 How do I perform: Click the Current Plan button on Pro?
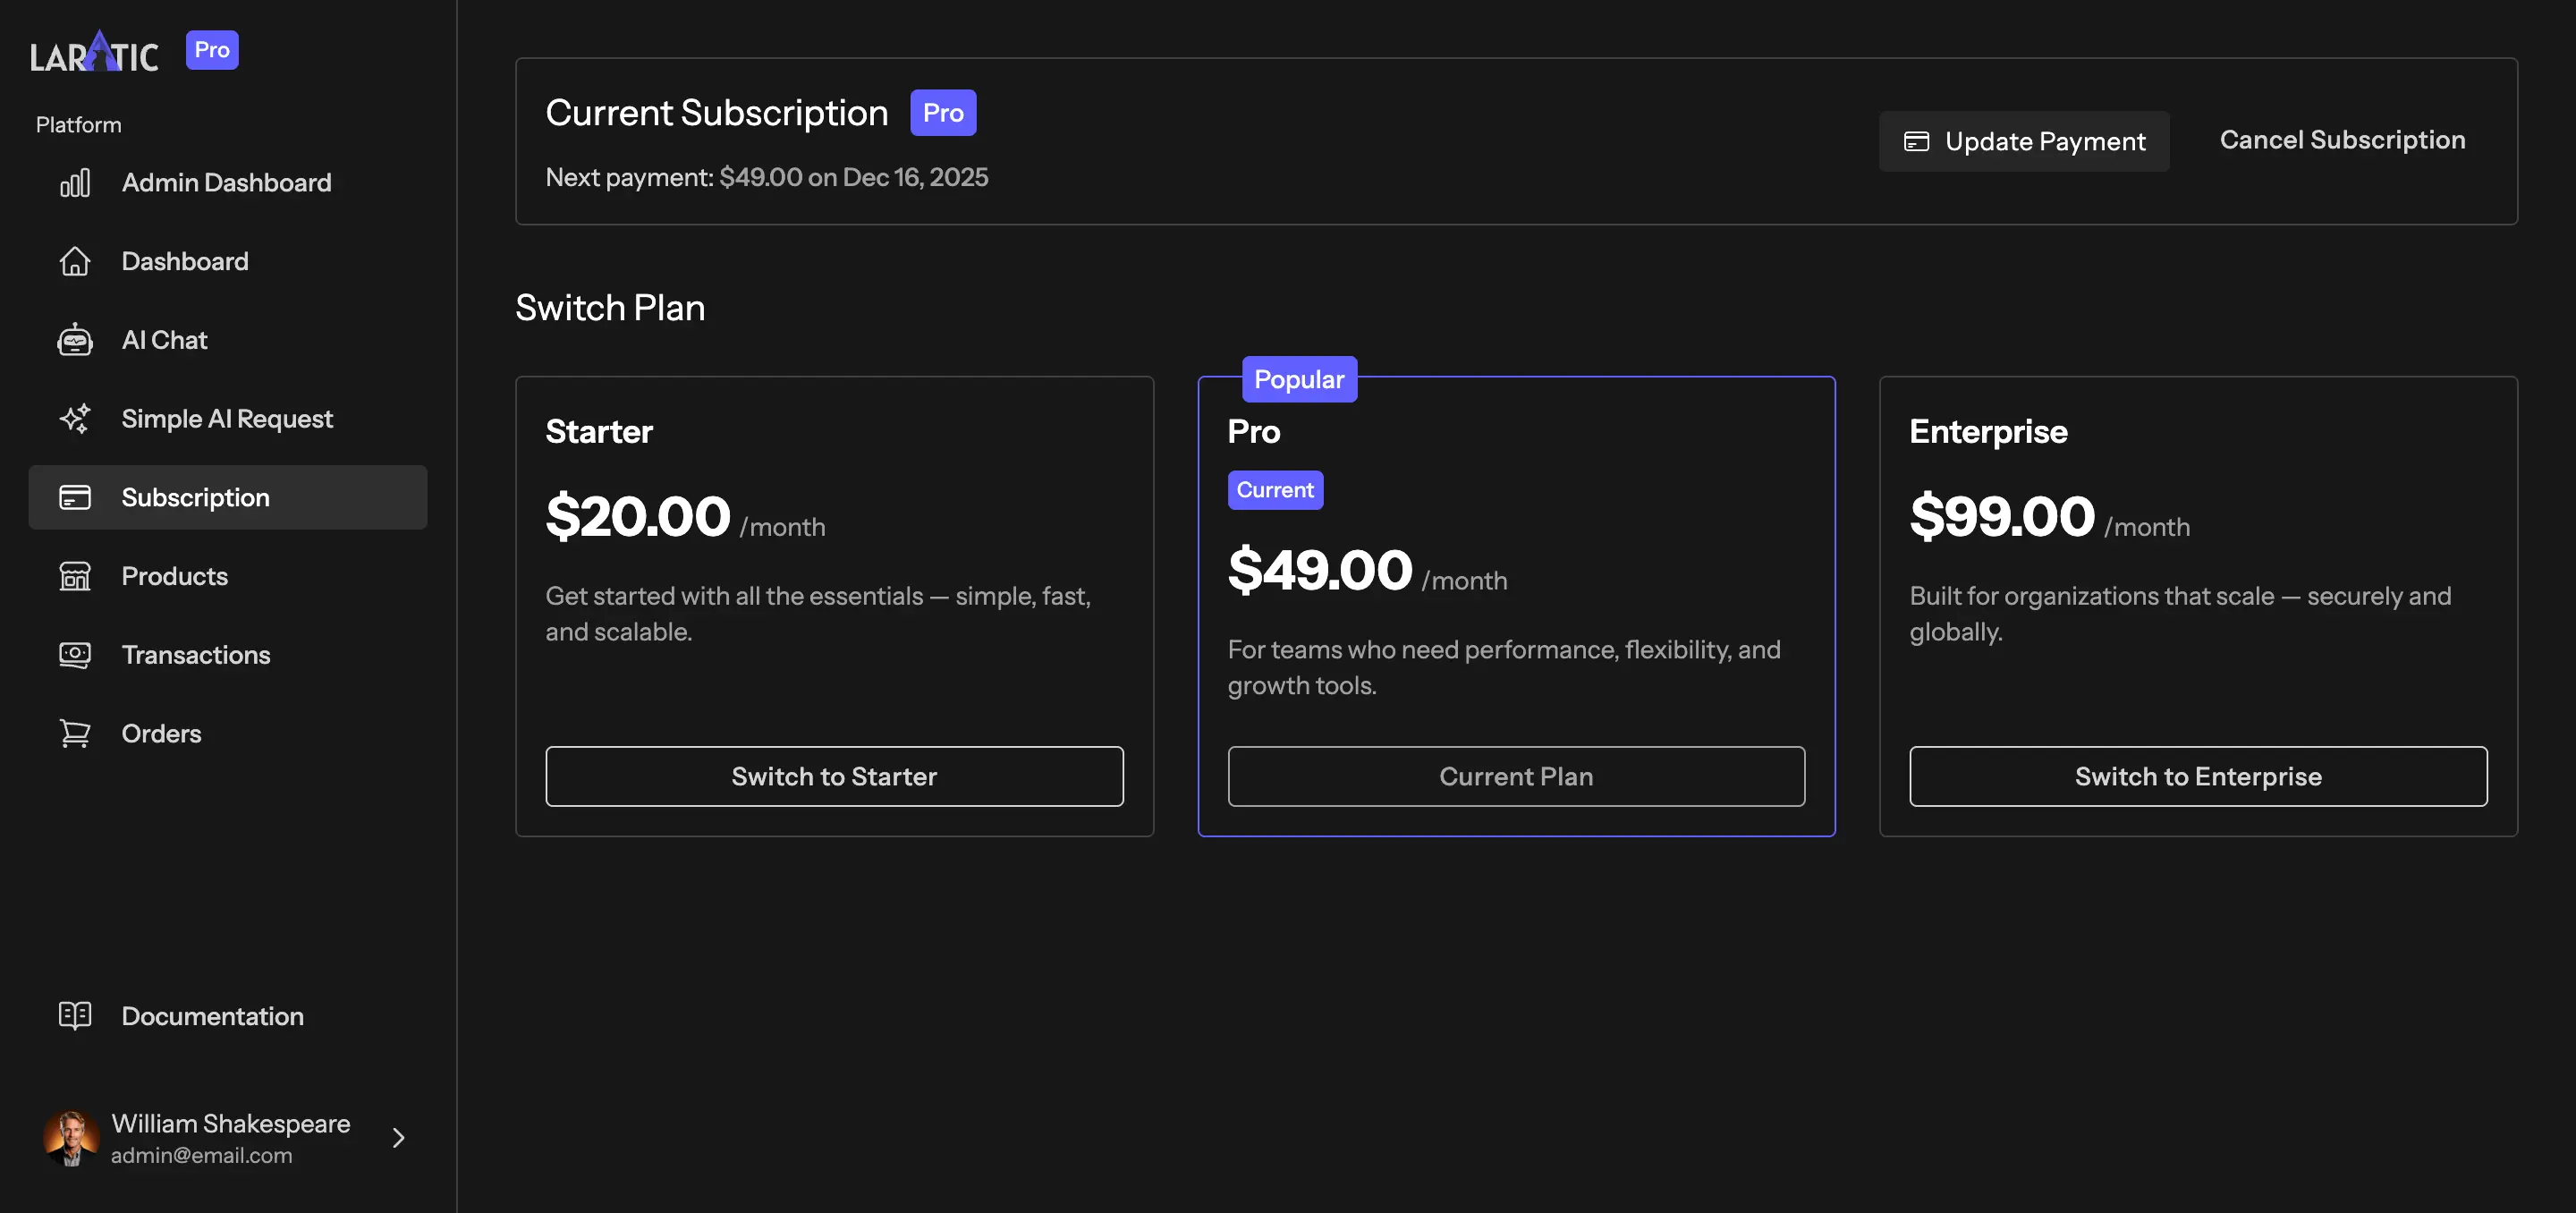point(1516,776)
